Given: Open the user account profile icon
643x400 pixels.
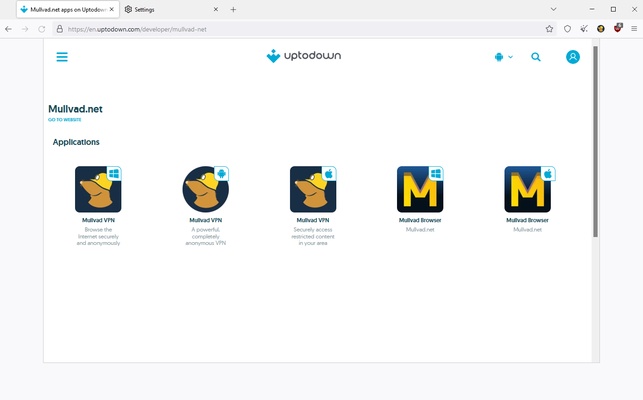Looking at the screenshot, I should point(573,57).
